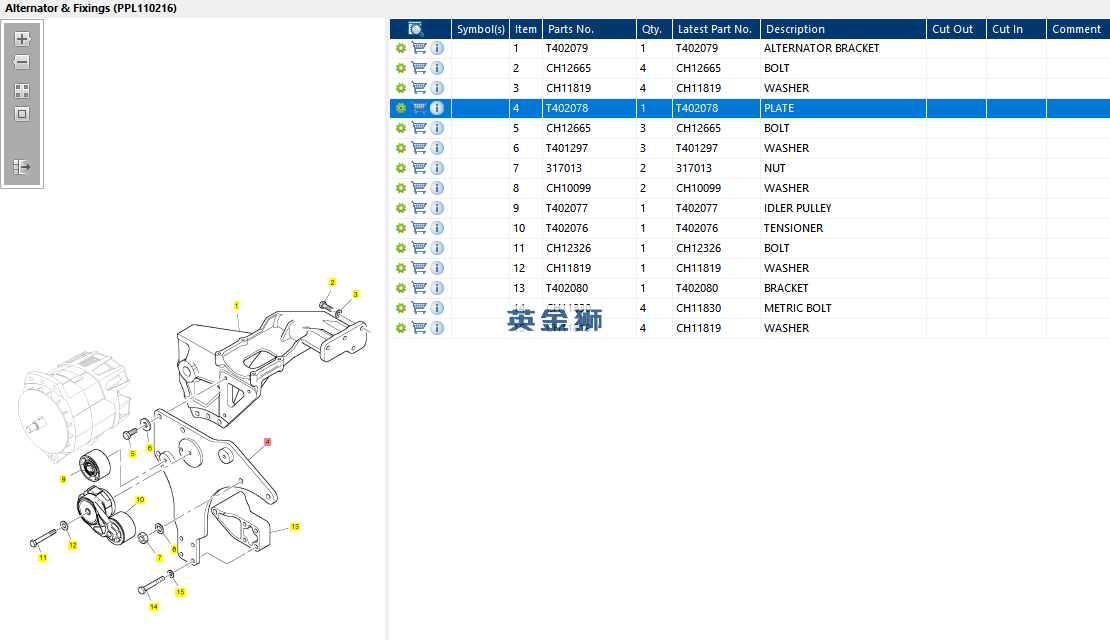1110x640 pixels.
Task: Click the zoom in plus icon
Action: click(22, 39)
